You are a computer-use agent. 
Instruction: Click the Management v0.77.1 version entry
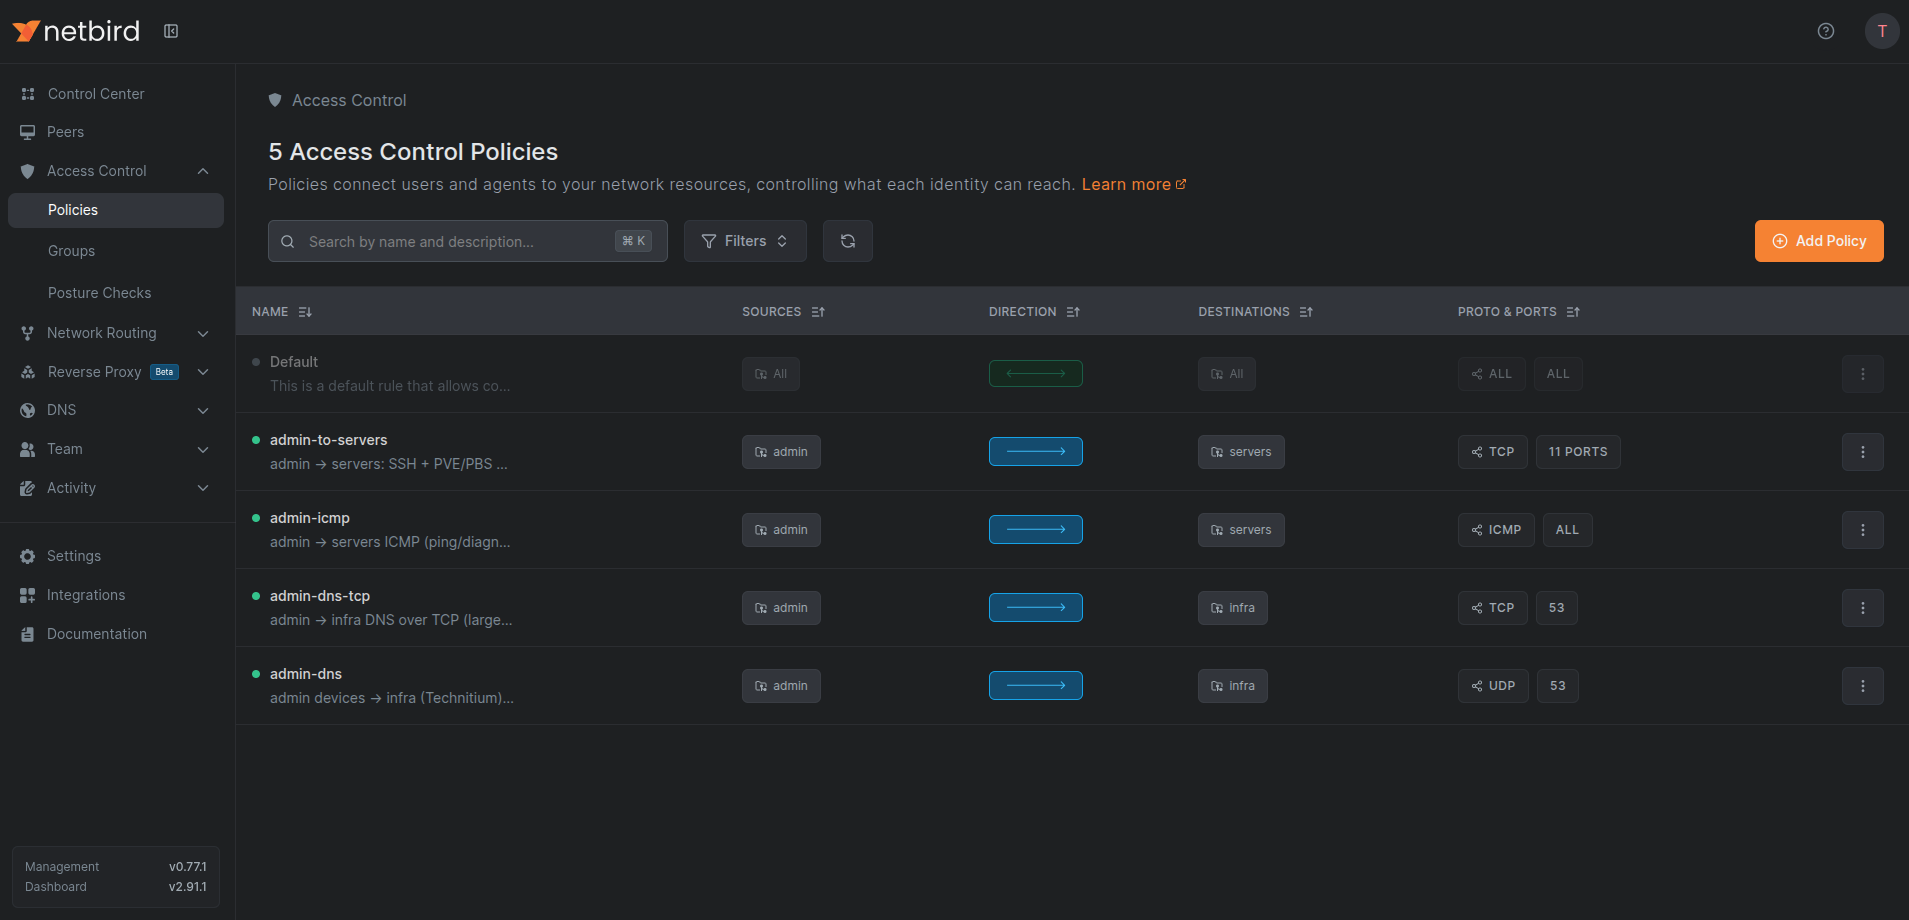pyautogui.click(x=116, y=867)
